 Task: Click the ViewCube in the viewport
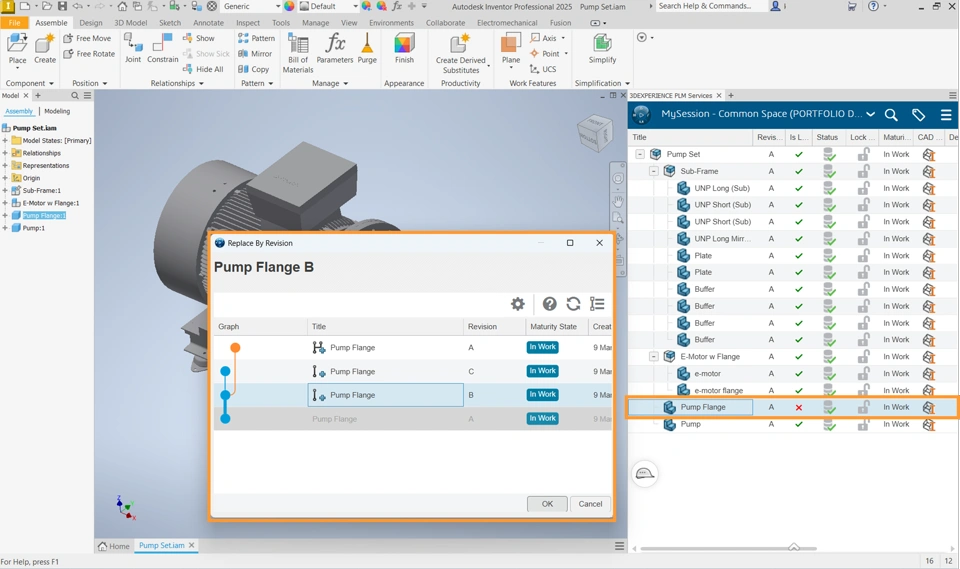pos(594,133)
